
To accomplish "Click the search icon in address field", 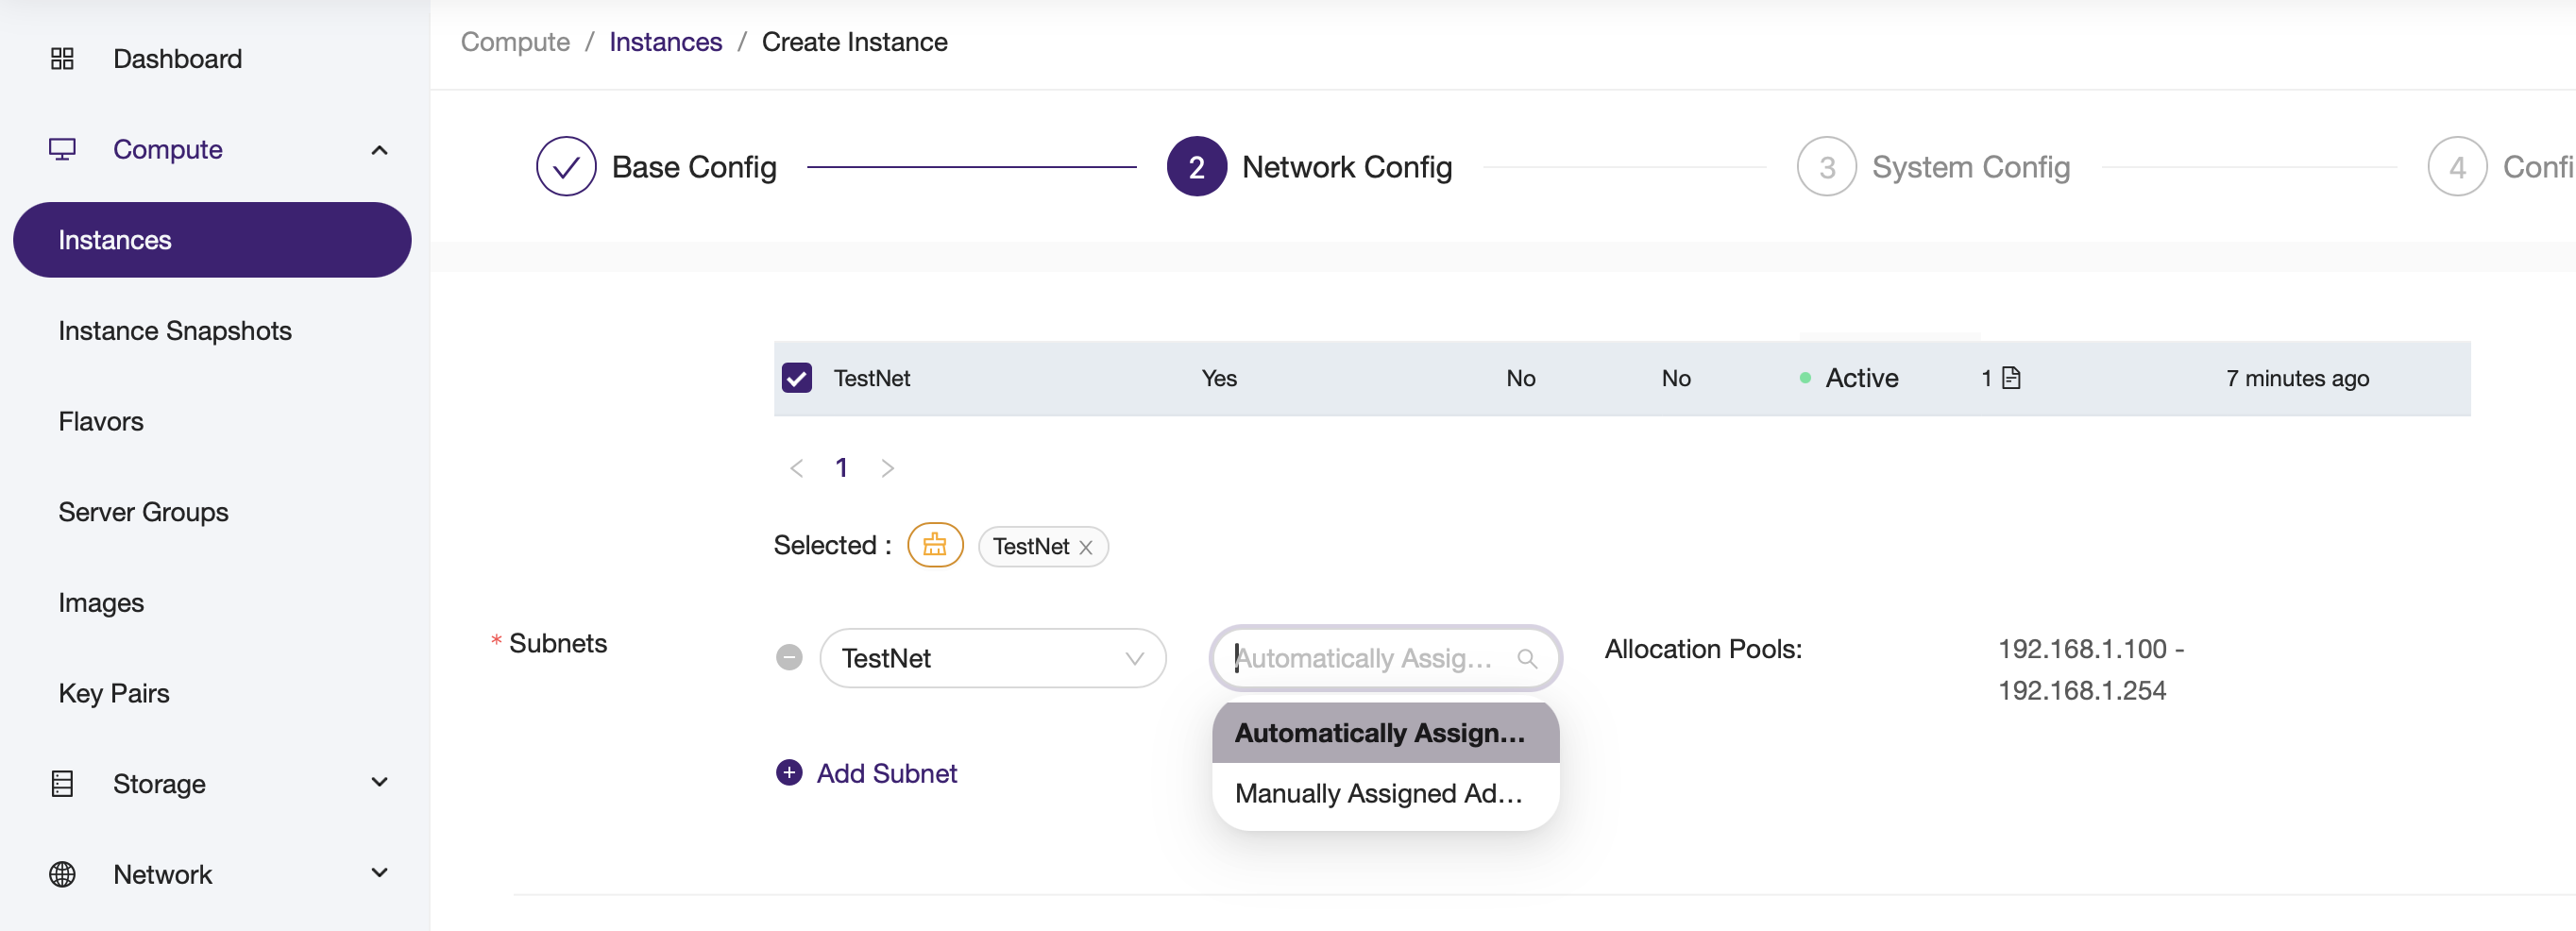I will coord(1526,658).
